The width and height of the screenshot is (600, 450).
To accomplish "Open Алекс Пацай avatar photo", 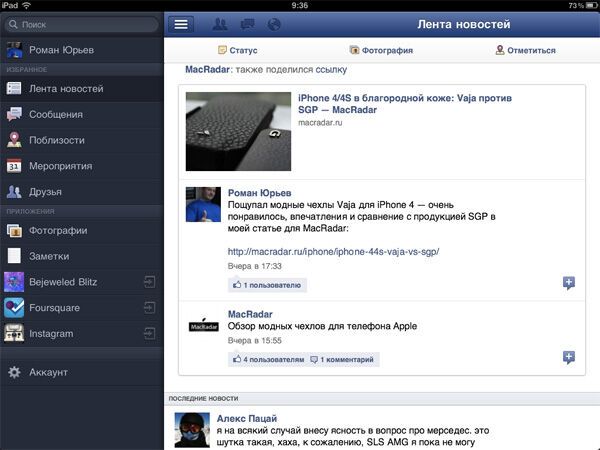I will pyautogui.click(x=192, y=430).
